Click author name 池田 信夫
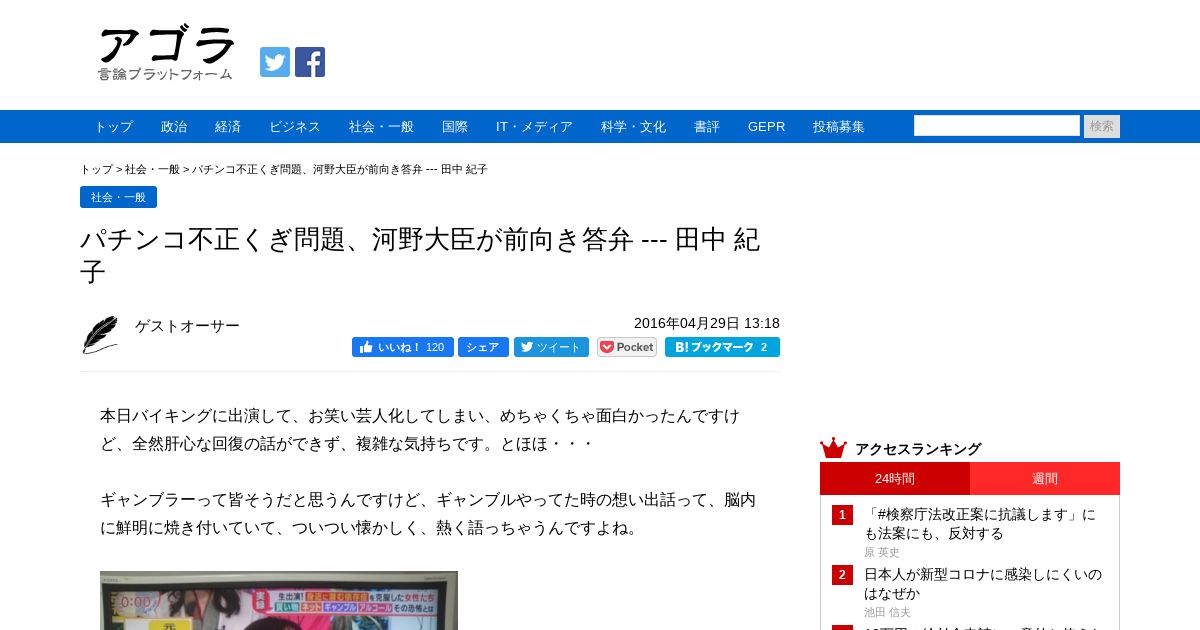This screenshot has width=1200, height=630. (887, 612)
